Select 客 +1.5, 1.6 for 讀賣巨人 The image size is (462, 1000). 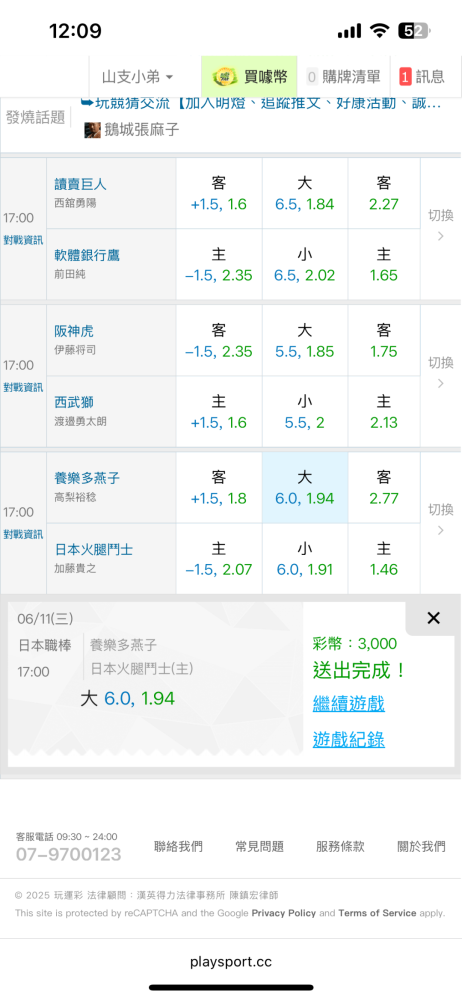219,194
